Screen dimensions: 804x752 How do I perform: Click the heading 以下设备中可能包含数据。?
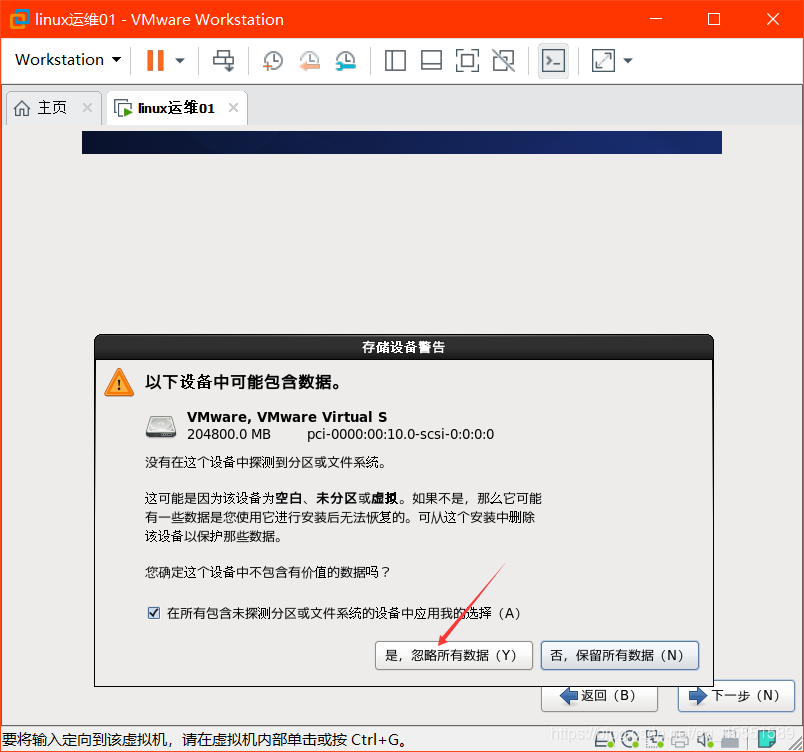(x=243, y=382)
